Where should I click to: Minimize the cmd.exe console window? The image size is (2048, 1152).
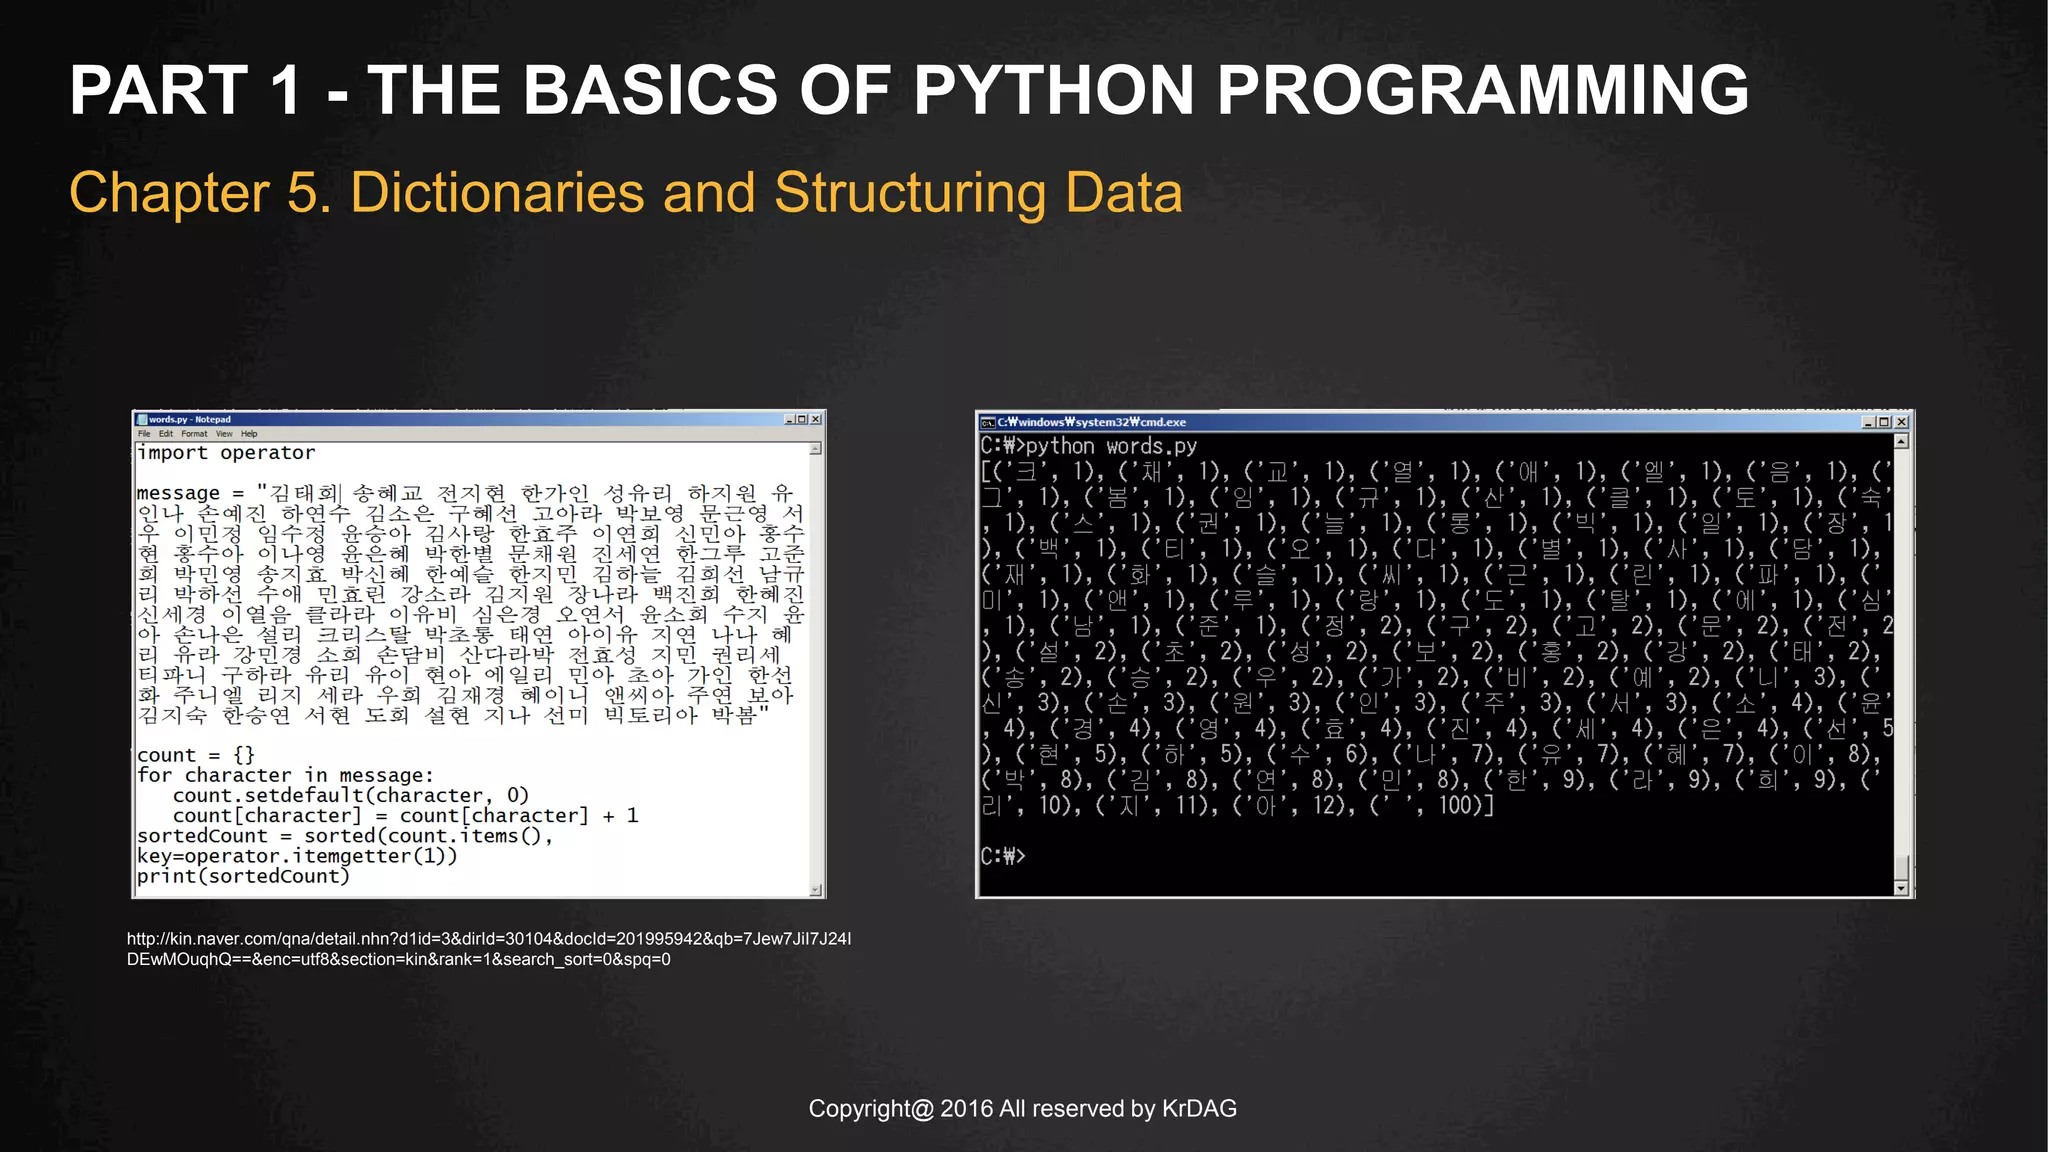pyautogui.click(x=1868, y=422)
